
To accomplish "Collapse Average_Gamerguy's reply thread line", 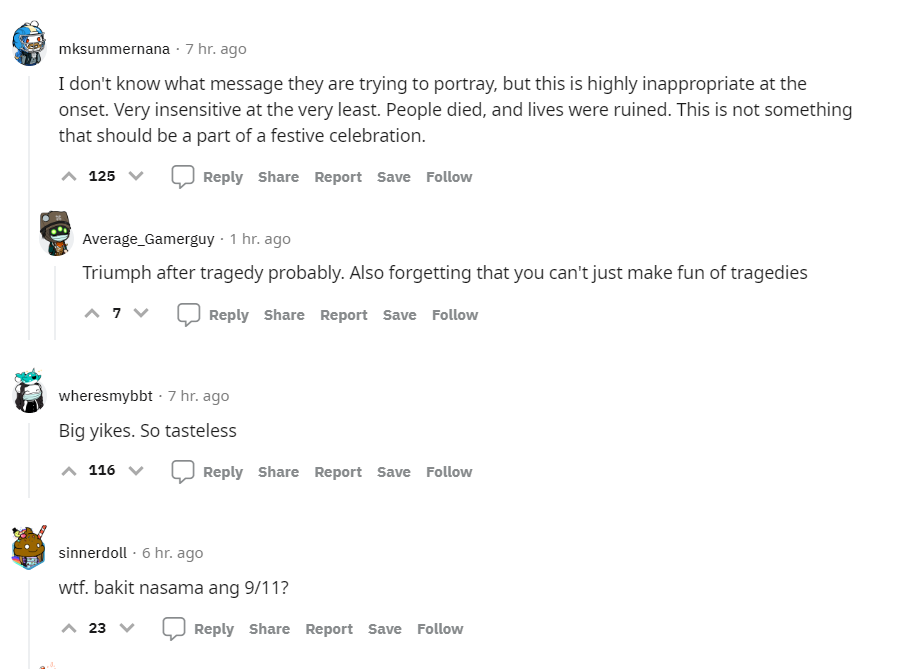I will (x=55, y=302).
